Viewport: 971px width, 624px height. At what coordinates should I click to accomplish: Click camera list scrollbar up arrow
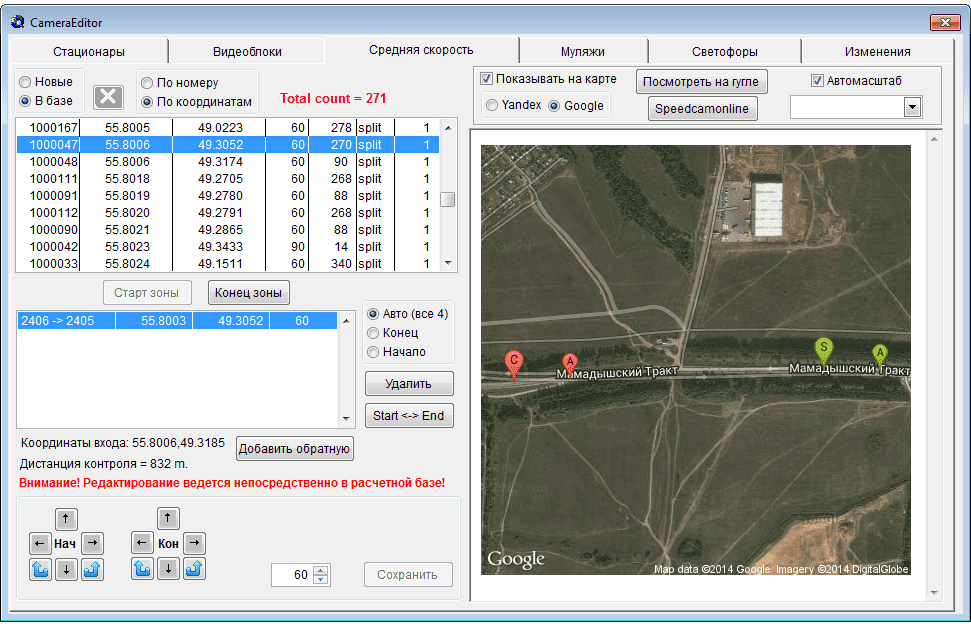click(x=448, y=128)
